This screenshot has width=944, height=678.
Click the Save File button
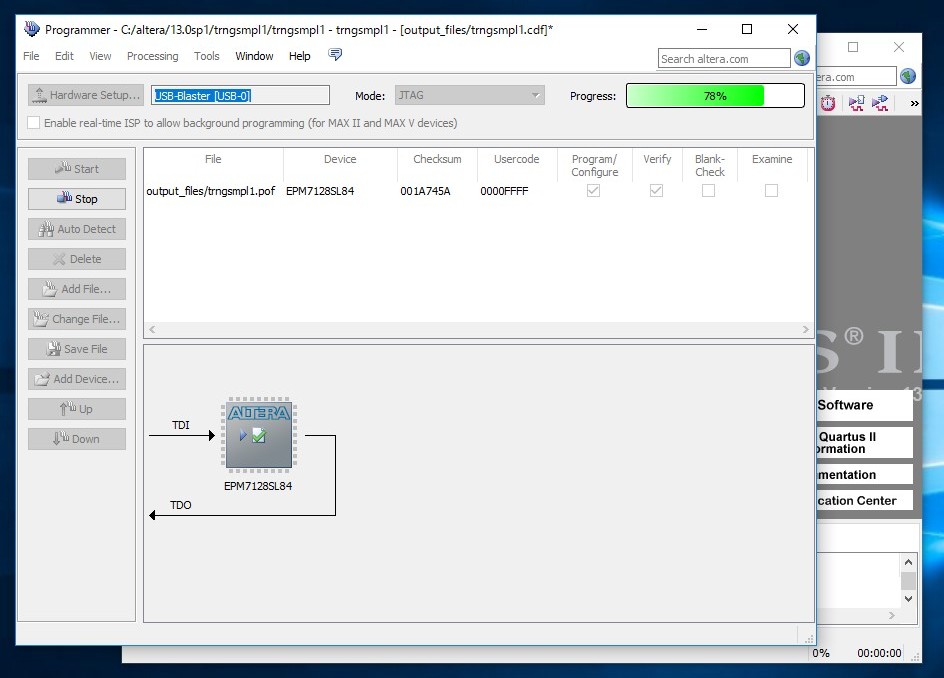pyautogui.click(x=77, y=349)
